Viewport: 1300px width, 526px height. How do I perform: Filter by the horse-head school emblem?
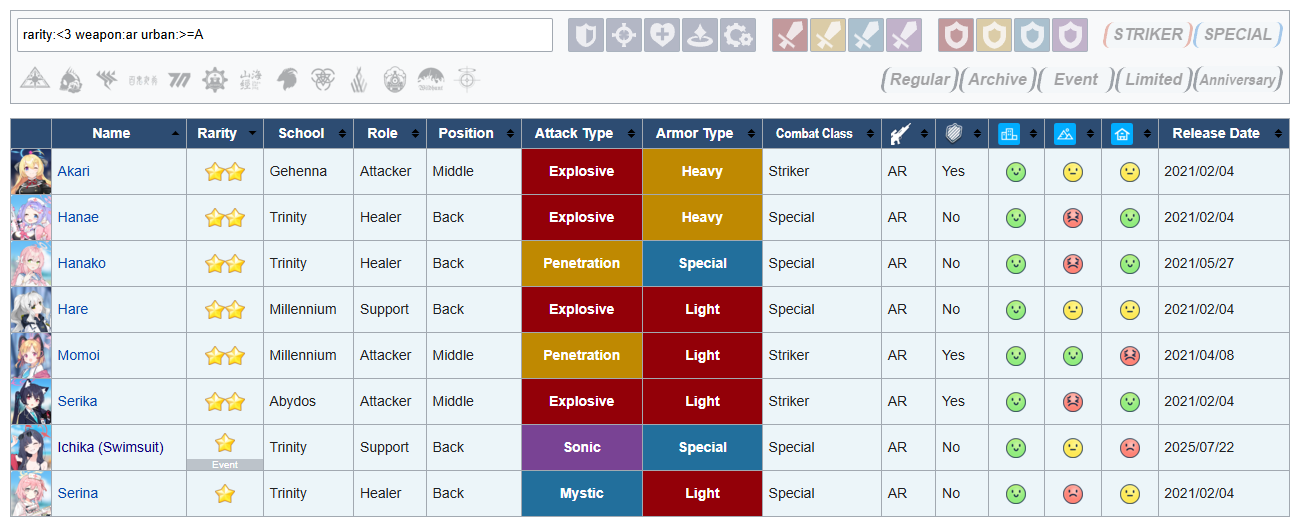tap(287, 79)
